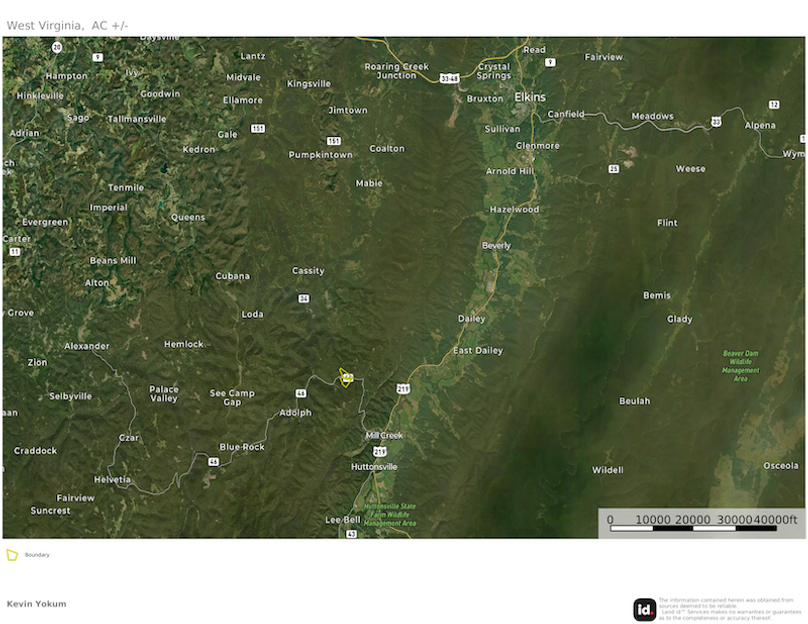Click the Beaver Dam Wildlife Management Area label
This screenshot has width=808, height=624.
pyautogui.click(x=740, y=366)
